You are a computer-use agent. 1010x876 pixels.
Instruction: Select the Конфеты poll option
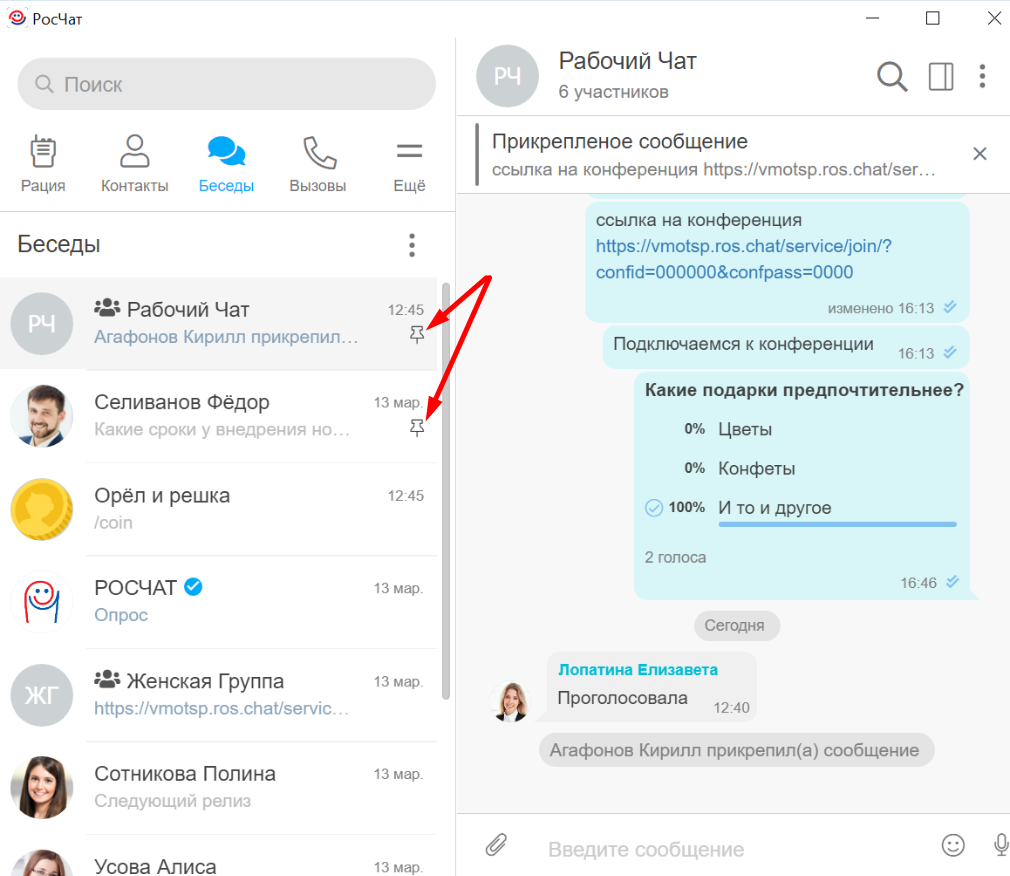coord(756,468)
